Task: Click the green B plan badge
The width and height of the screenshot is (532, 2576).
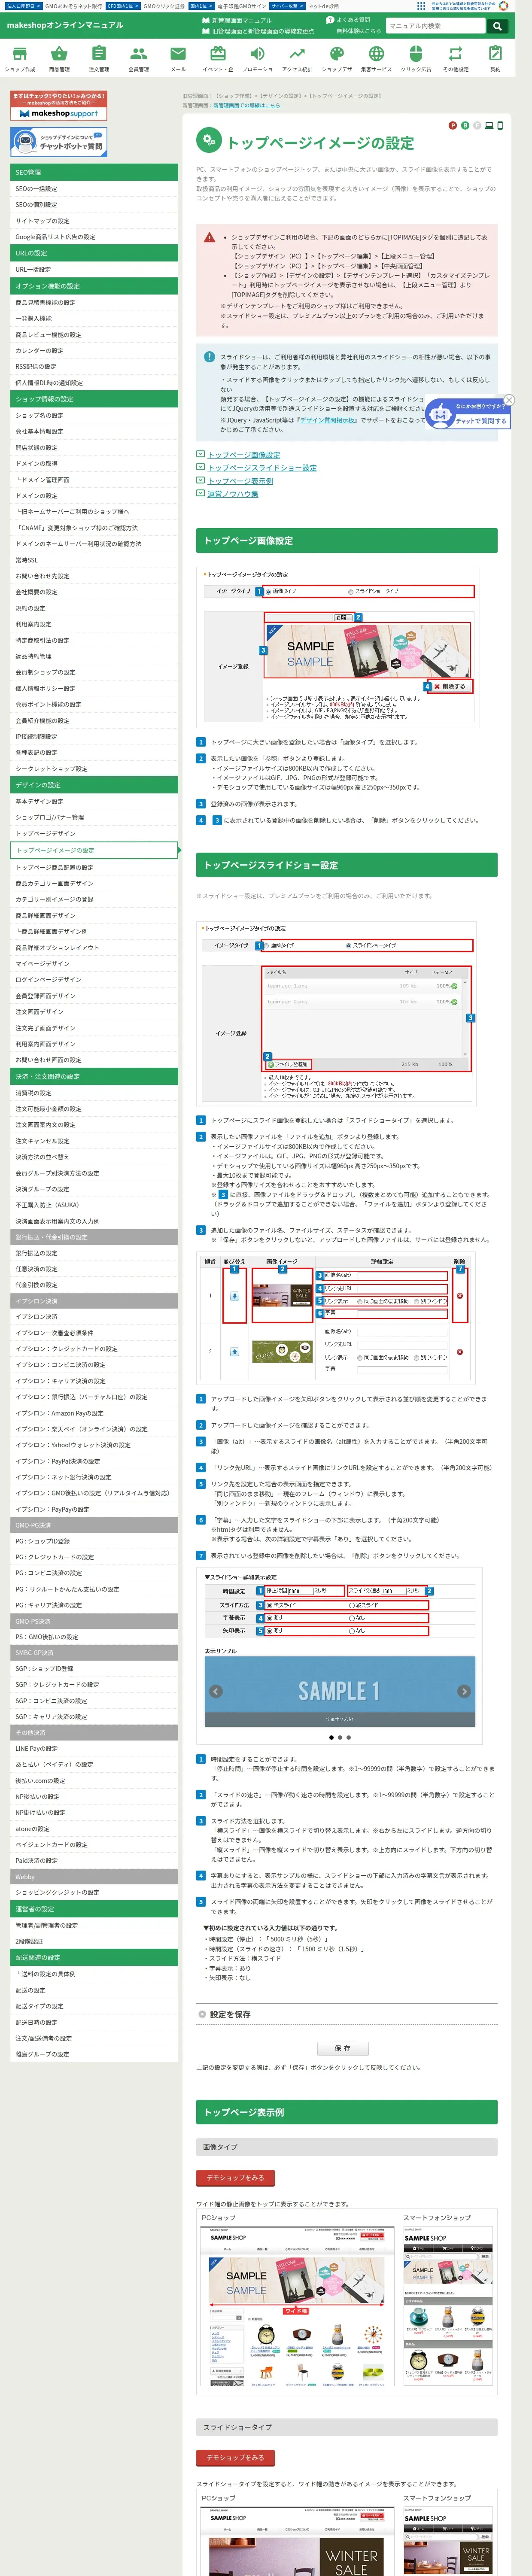Action: pyautogui.click(x=464, y=125)
